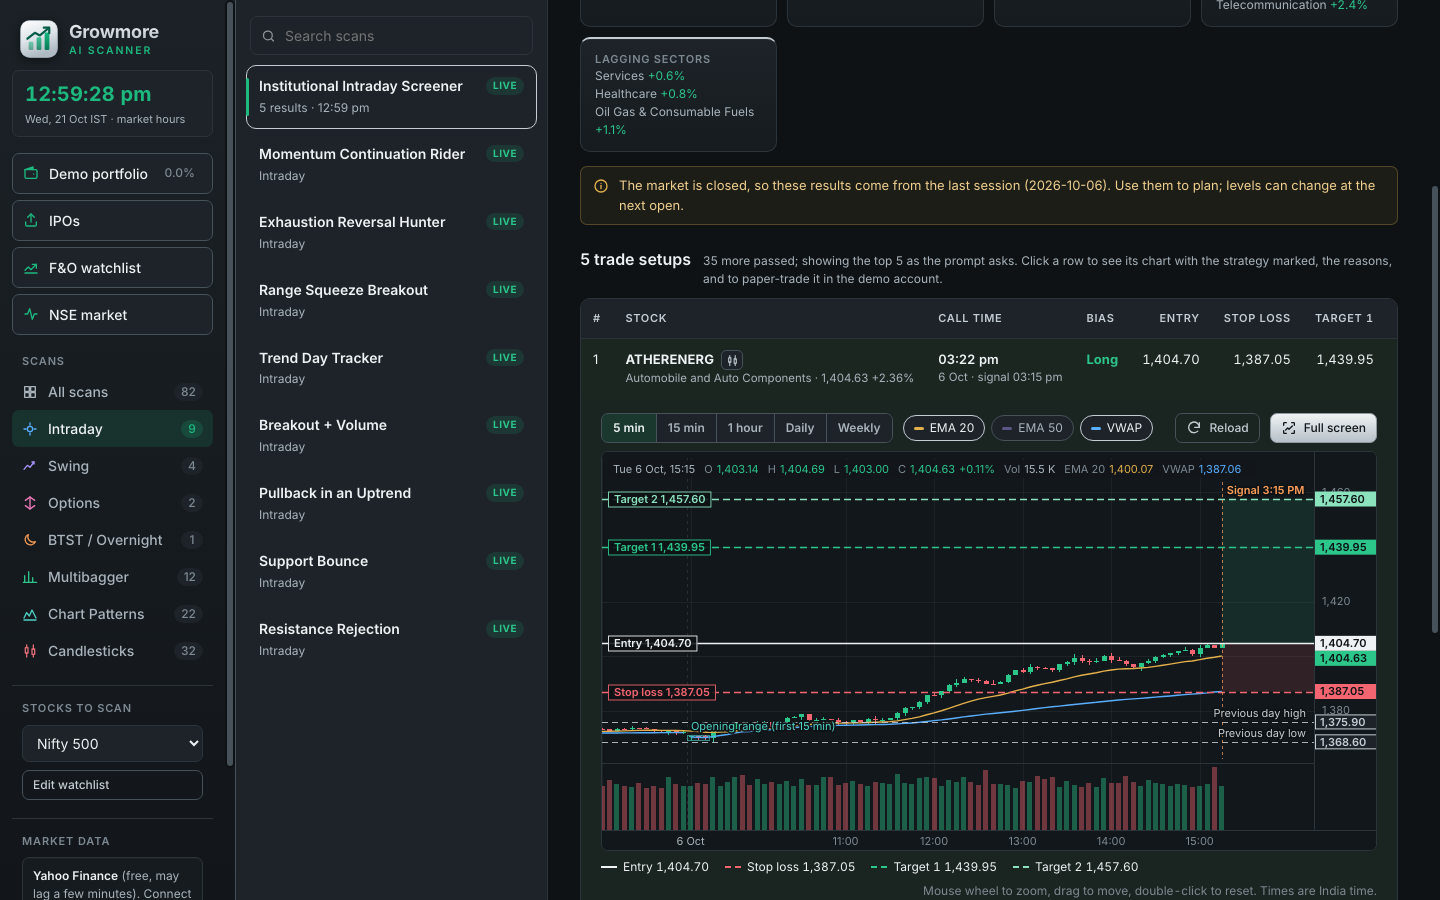Open the Momentum Continuation Rider scan

391,165
